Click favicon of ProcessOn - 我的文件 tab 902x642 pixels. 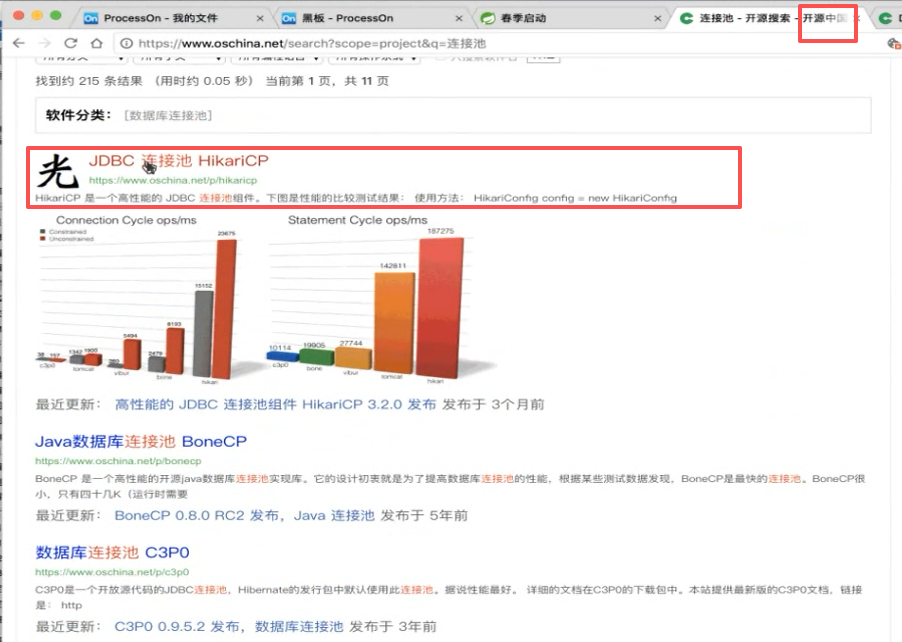[x=91, y=18]
